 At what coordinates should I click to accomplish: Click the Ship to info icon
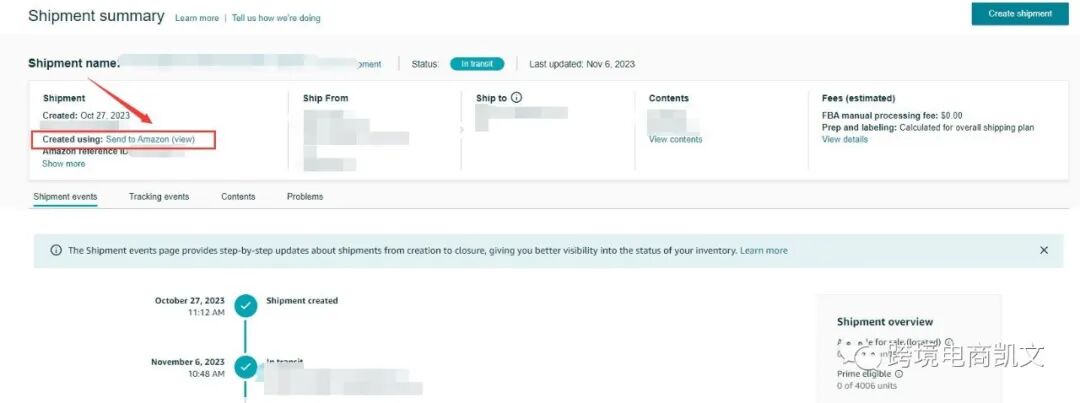[517, 98]
